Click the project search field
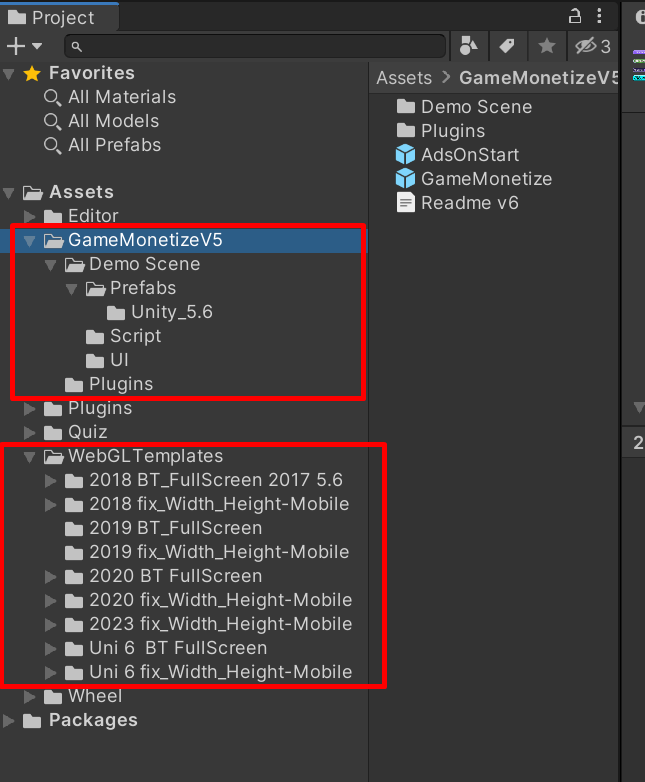This screenshot has height=782, width=645. pyautogui.click(x=255, y=46)
